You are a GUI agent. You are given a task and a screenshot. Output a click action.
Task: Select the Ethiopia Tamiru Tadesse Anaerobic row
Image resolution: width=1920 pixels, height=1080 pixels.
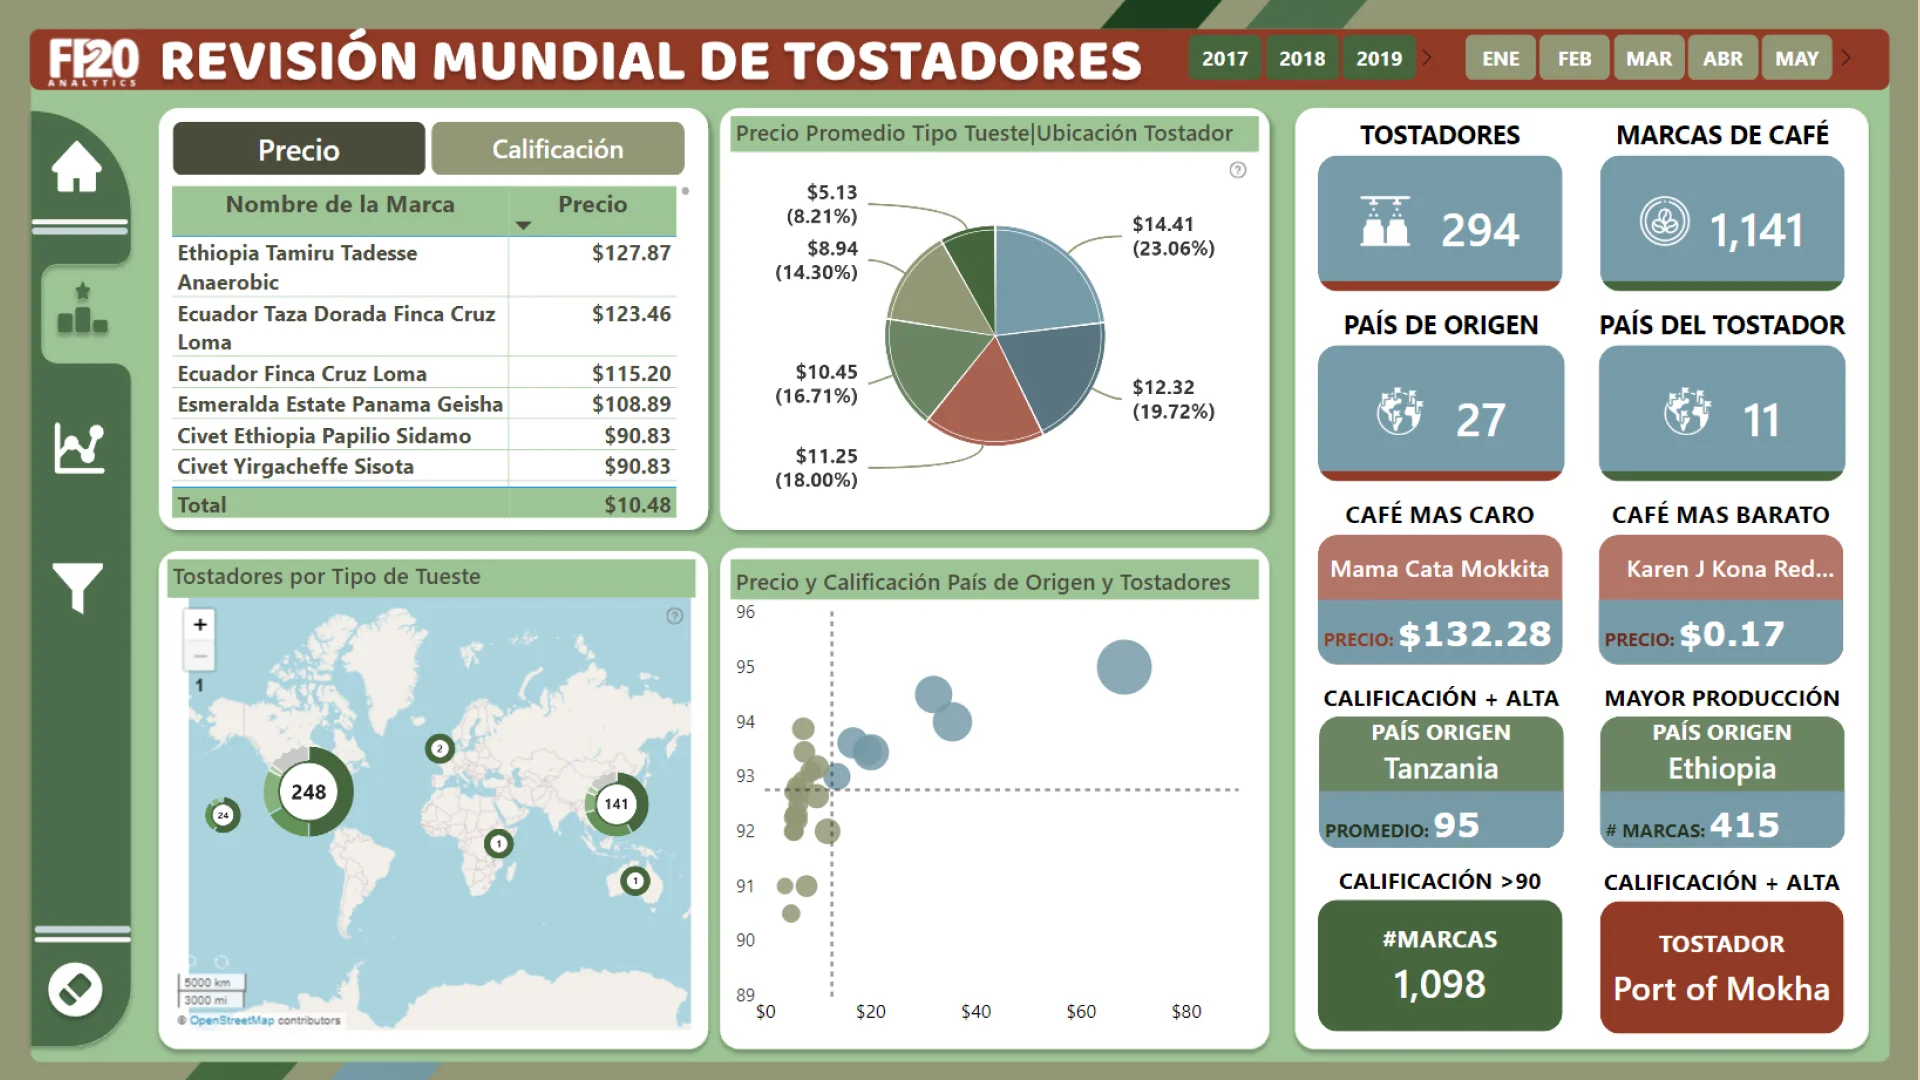(424, 267)
